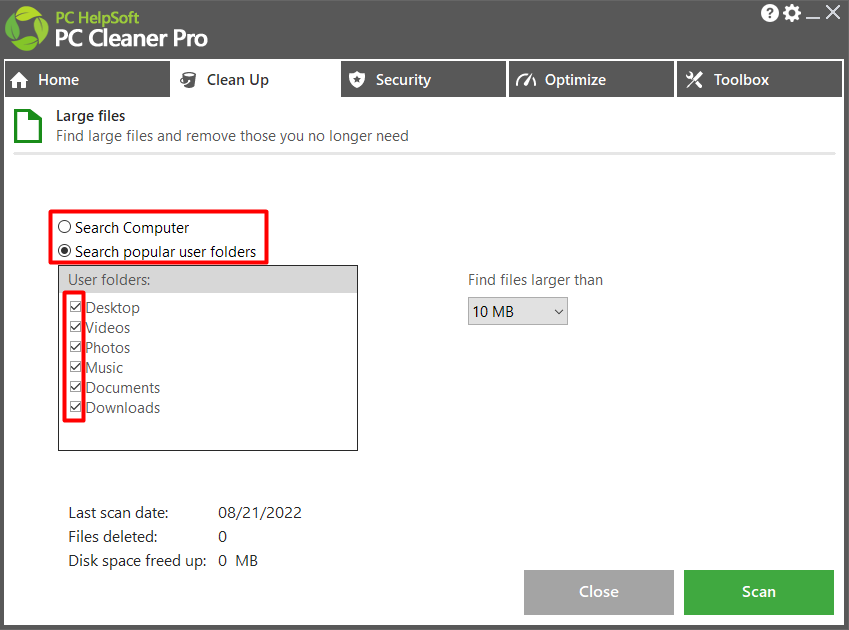Close the PC Cleaner Pro window
The width and height of the screenshot is (849, 630).
(833, 12)
